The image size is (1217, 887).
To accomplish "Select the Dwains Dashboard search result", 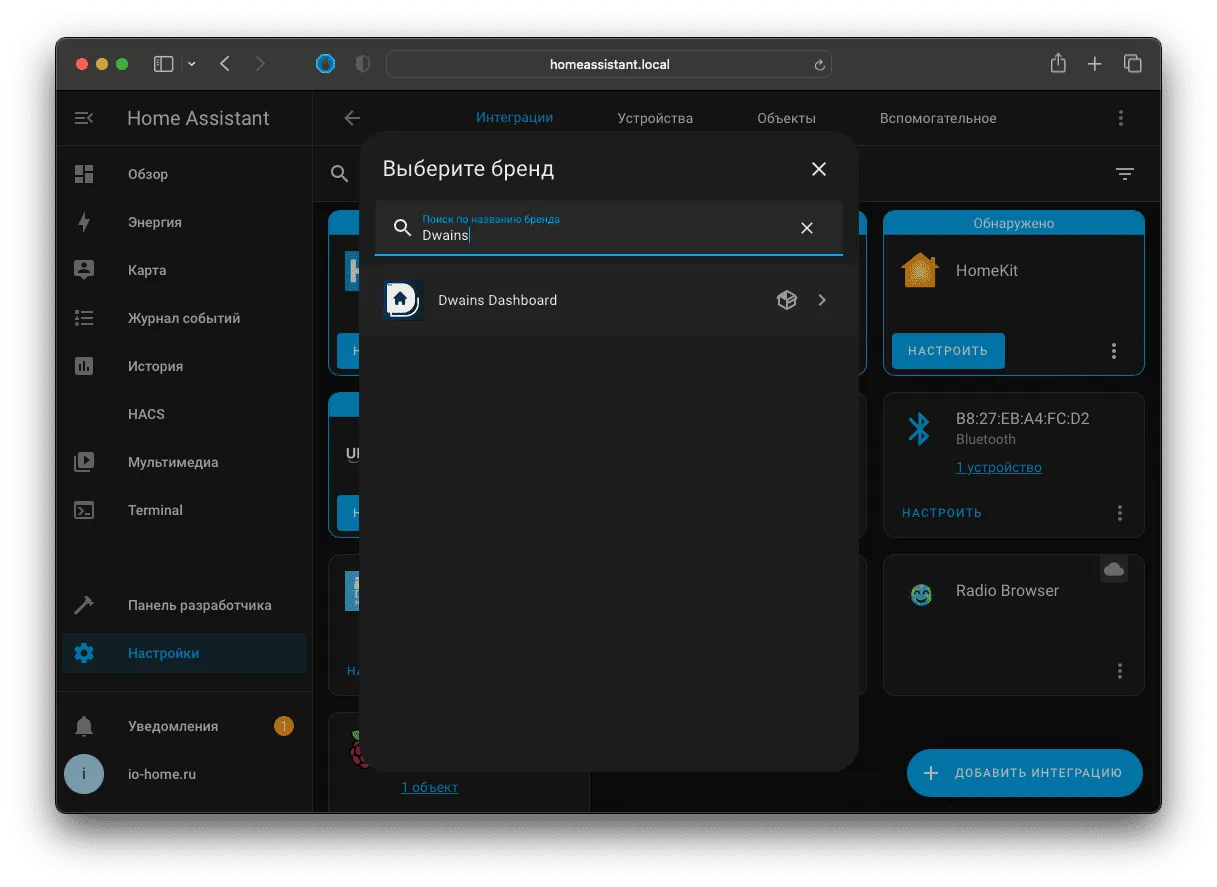I will (609, 300).
